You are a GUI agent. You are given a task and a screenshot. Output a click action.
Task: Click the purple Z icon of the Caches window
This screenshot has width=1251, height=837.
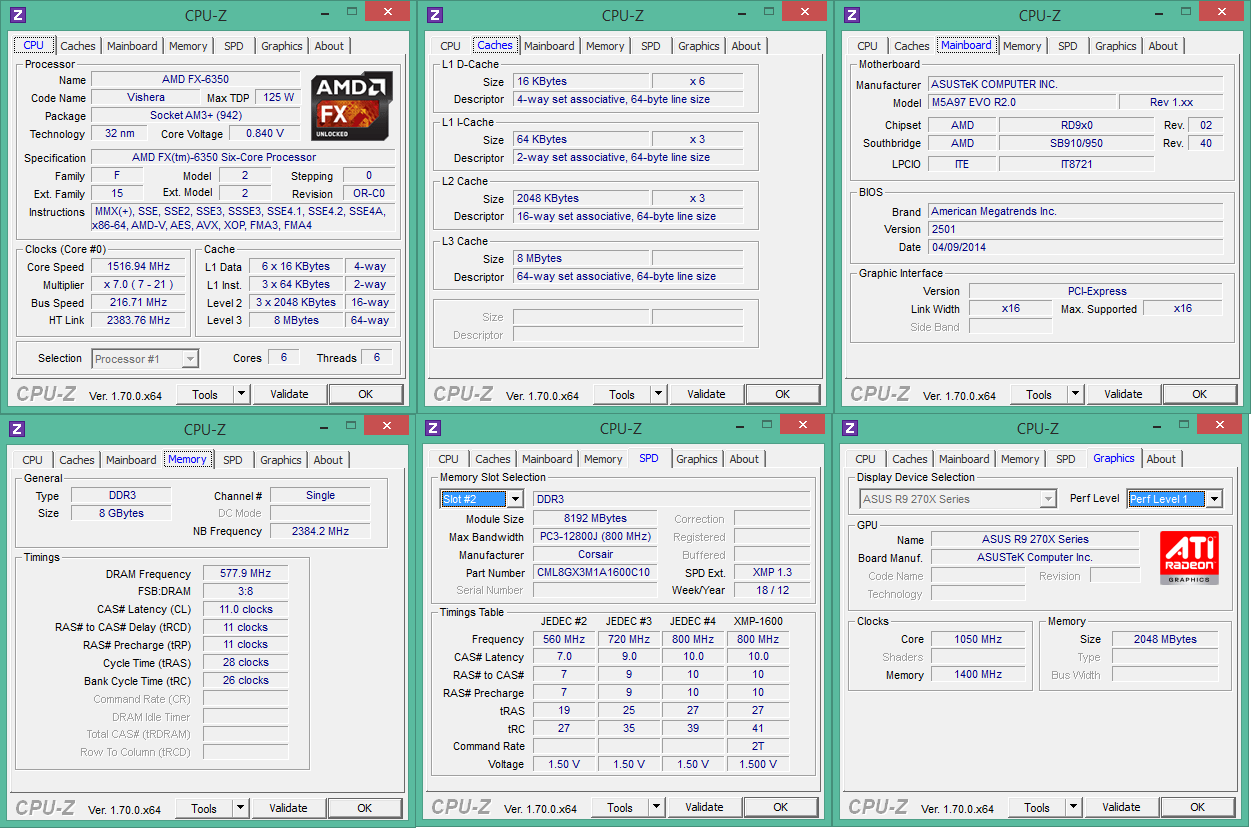click(x=434, y=14)
